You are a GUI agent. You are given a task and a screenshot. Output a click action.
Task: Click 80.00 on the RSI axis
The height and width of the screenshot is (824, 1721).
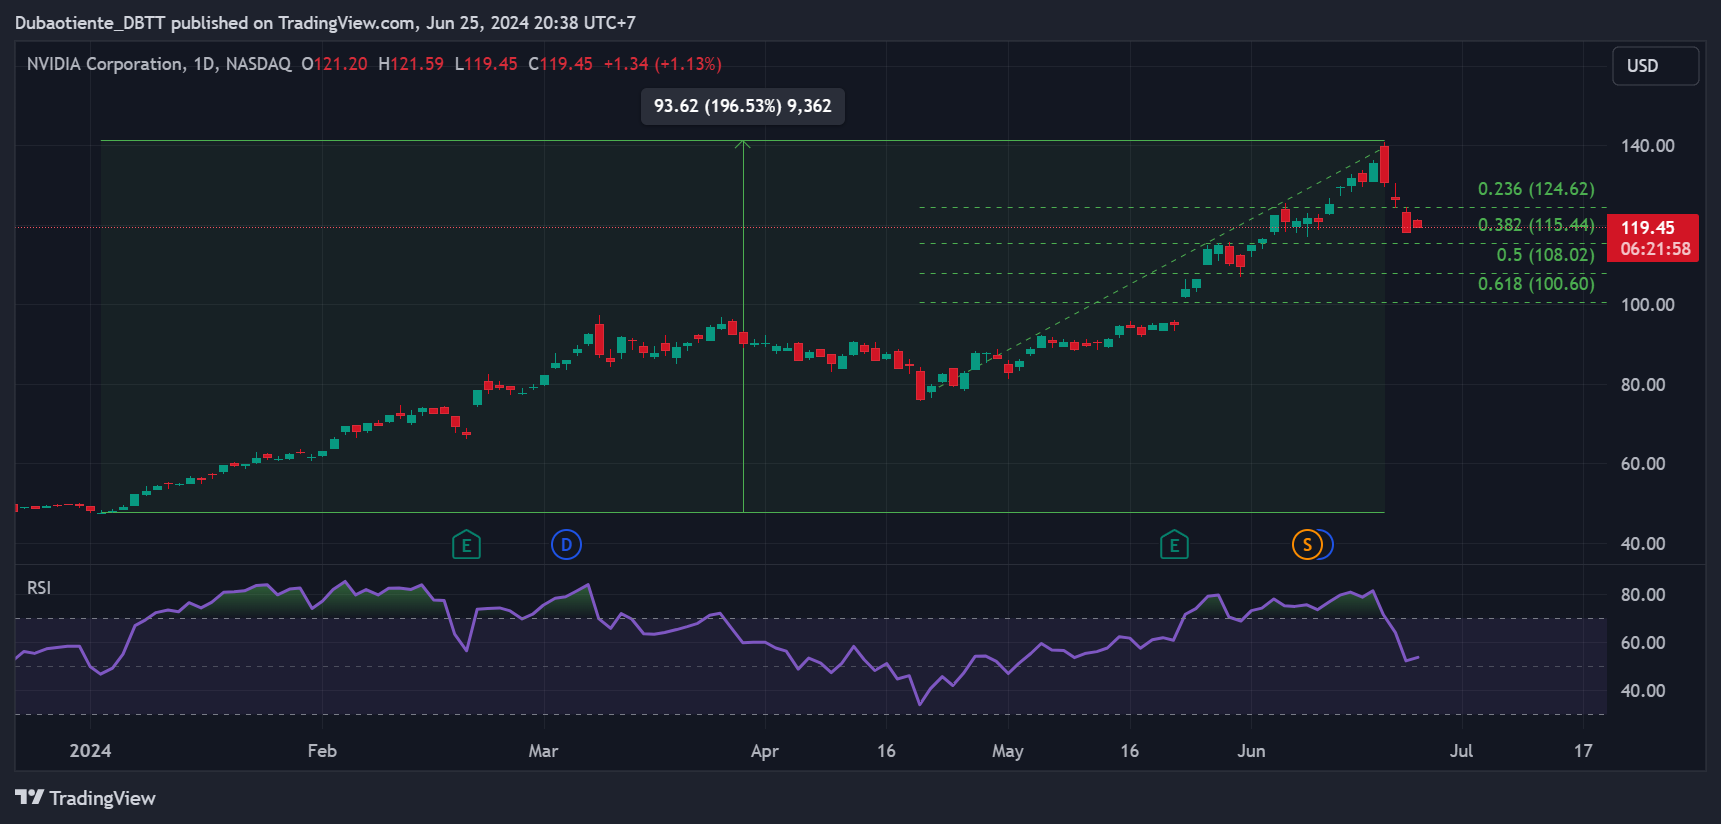point(1643,595)
